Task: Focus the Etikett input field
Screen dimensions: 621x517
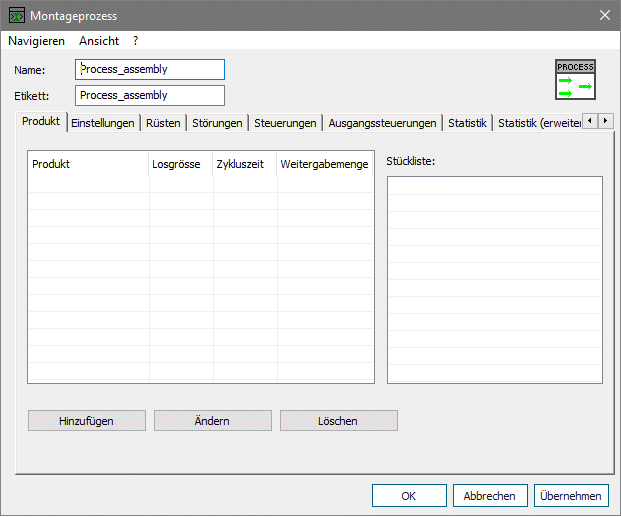Action: [150, 95]
